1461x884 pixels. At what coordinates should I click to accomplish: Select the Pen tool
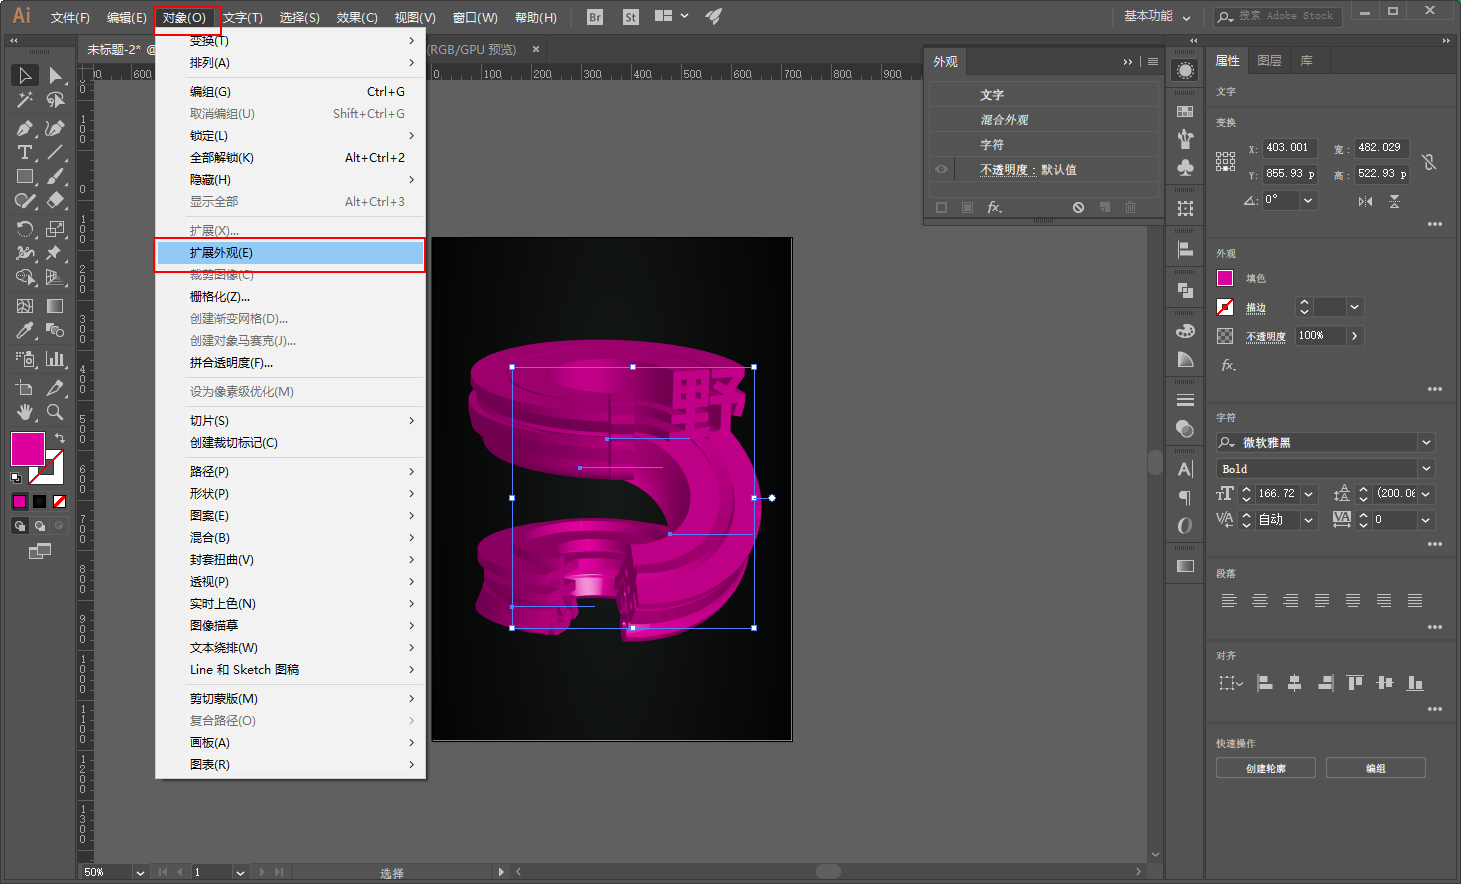[25, 128]
